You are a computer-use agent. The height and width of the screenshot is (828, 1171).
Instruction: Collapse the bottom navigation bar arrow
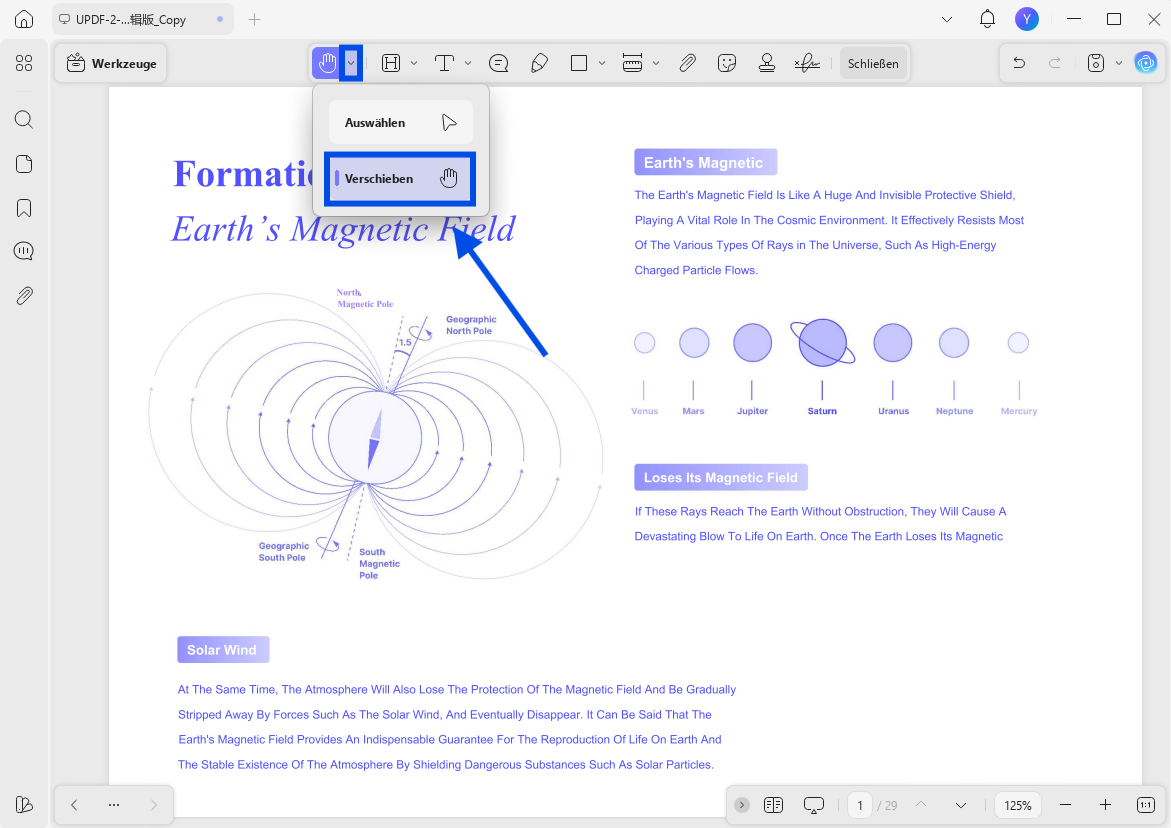[742, 805]
